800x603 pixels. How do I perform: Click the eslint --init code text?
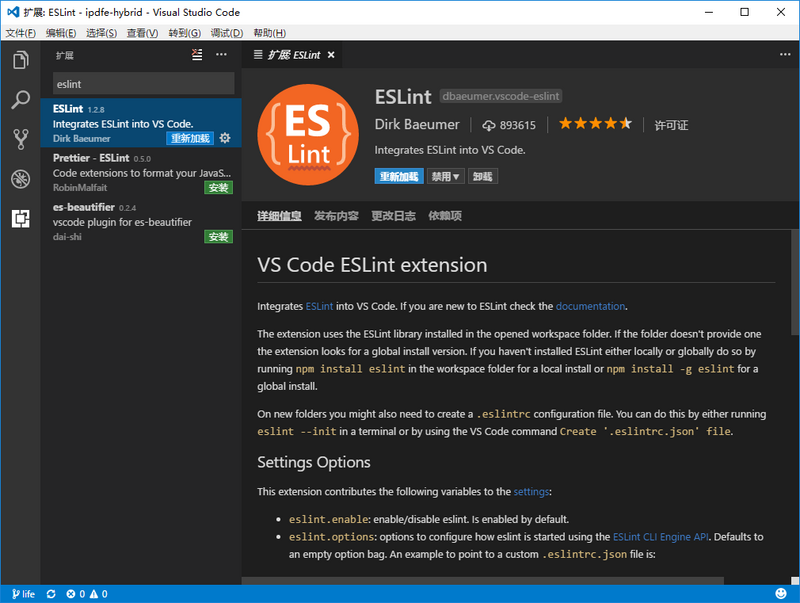tap(296, 432)
